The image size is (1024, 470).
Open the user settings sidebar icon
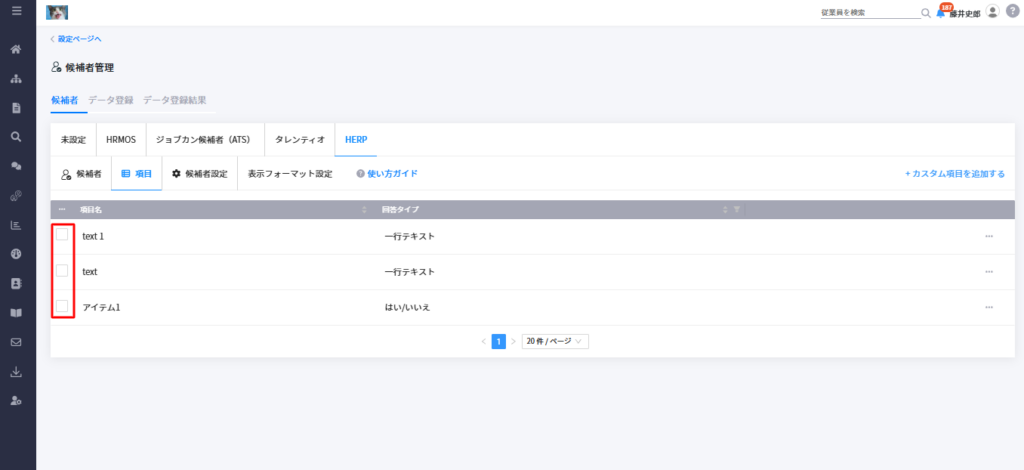pyautogui.click(x=16, y=401)
